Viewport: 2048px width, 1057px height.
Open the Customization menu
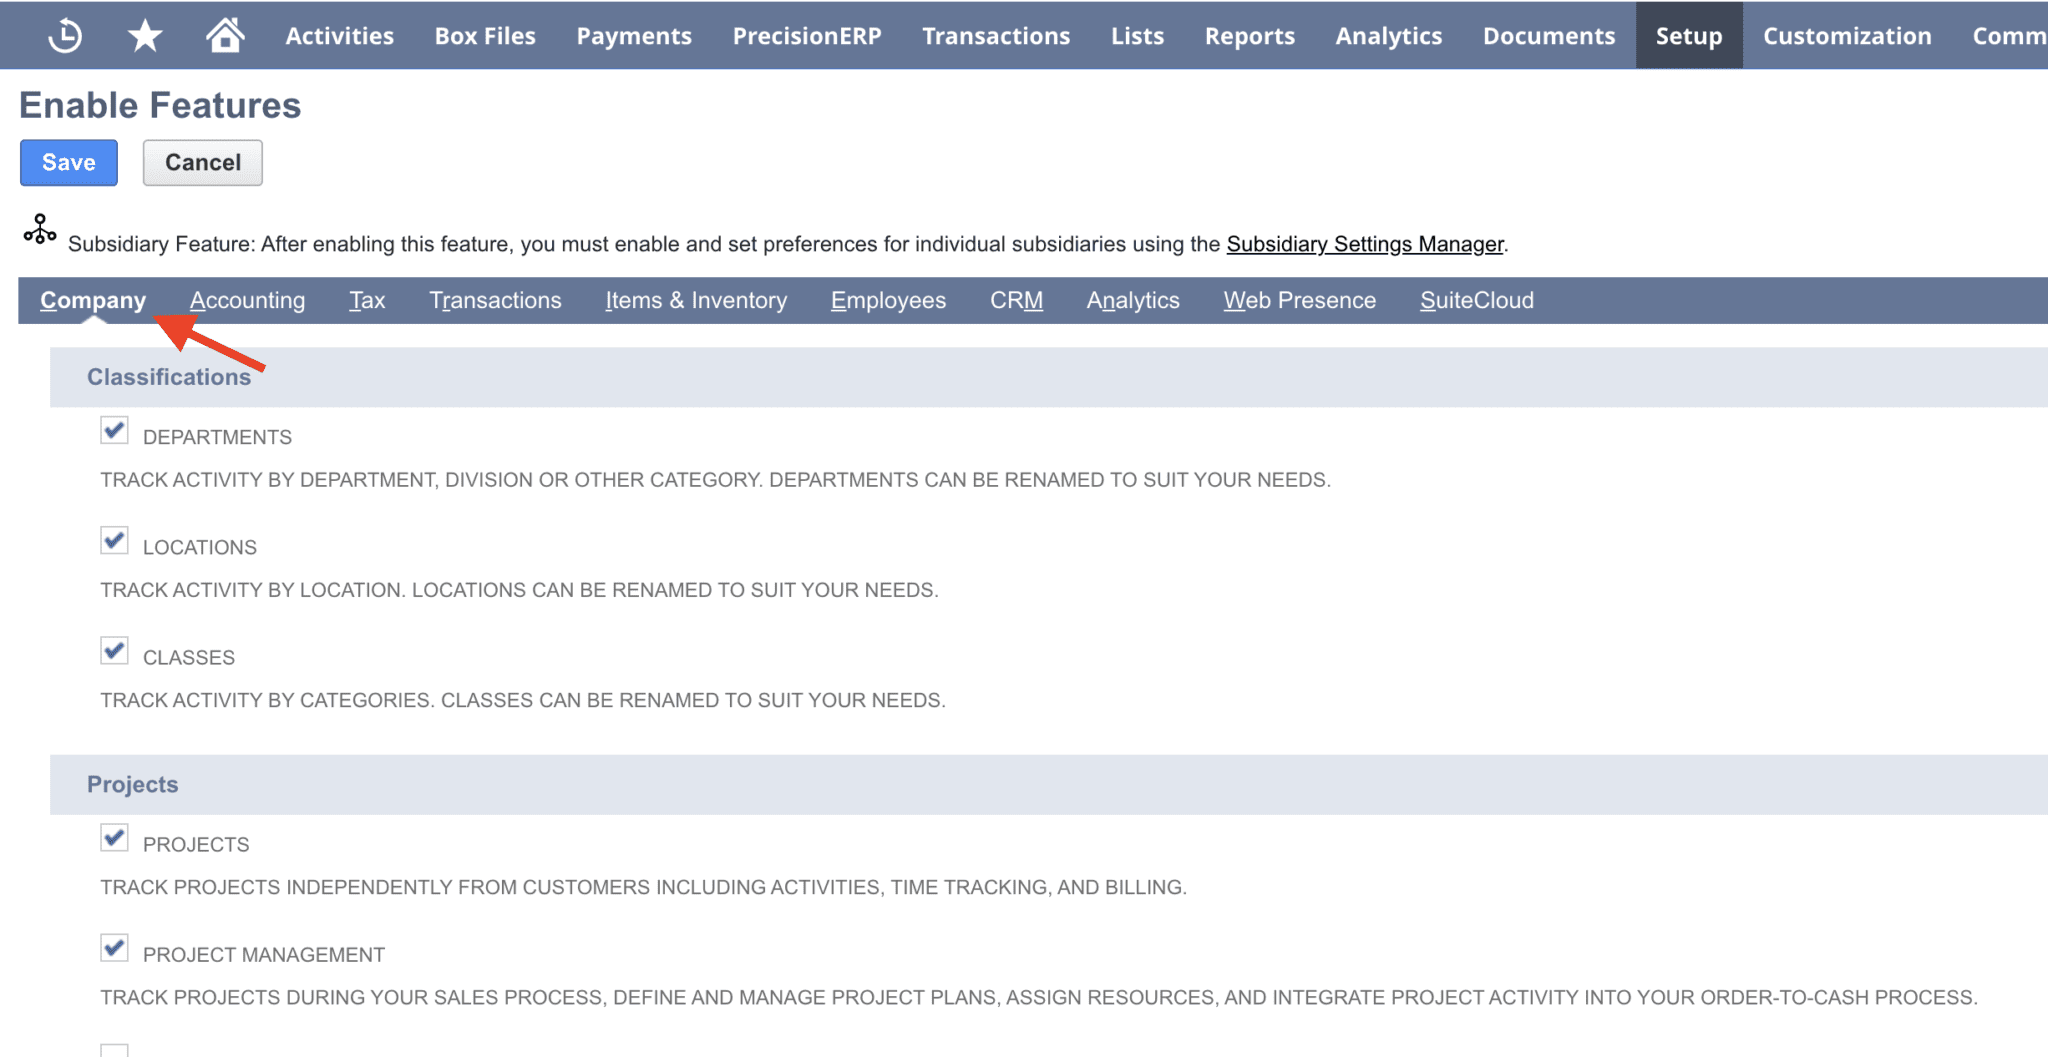point(1845,35)
